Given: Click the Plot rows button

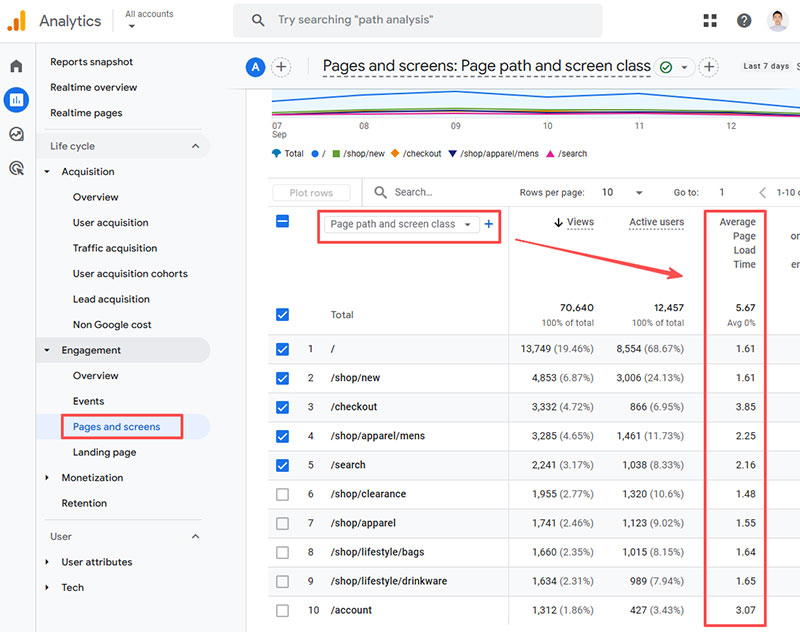Looking at the screenshot, I should (311, 192).
